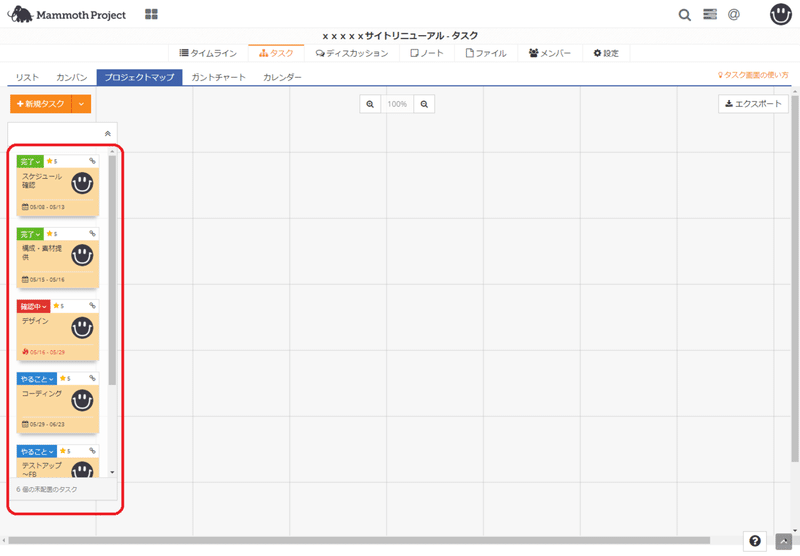Click the 新規タスク button
Screen dimensions: 800x556
pyautogui.click(x=41, y=104)
